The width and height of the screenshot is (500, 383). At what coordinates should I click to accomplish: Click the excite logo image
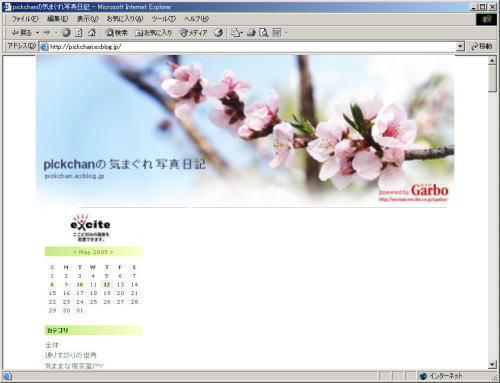(x=90, y=227)
